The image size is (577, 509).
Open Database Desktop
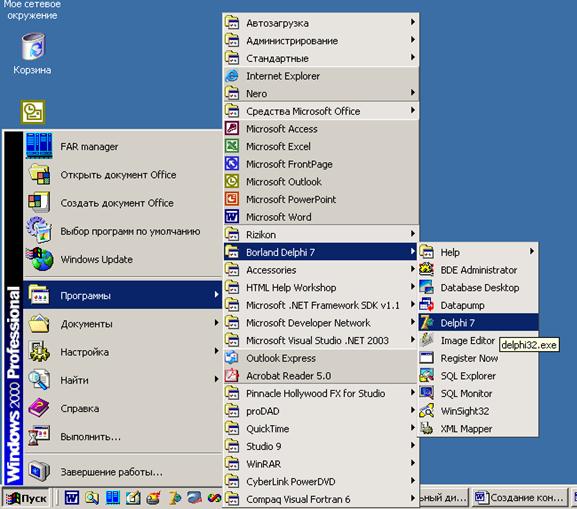click(478, 287)
